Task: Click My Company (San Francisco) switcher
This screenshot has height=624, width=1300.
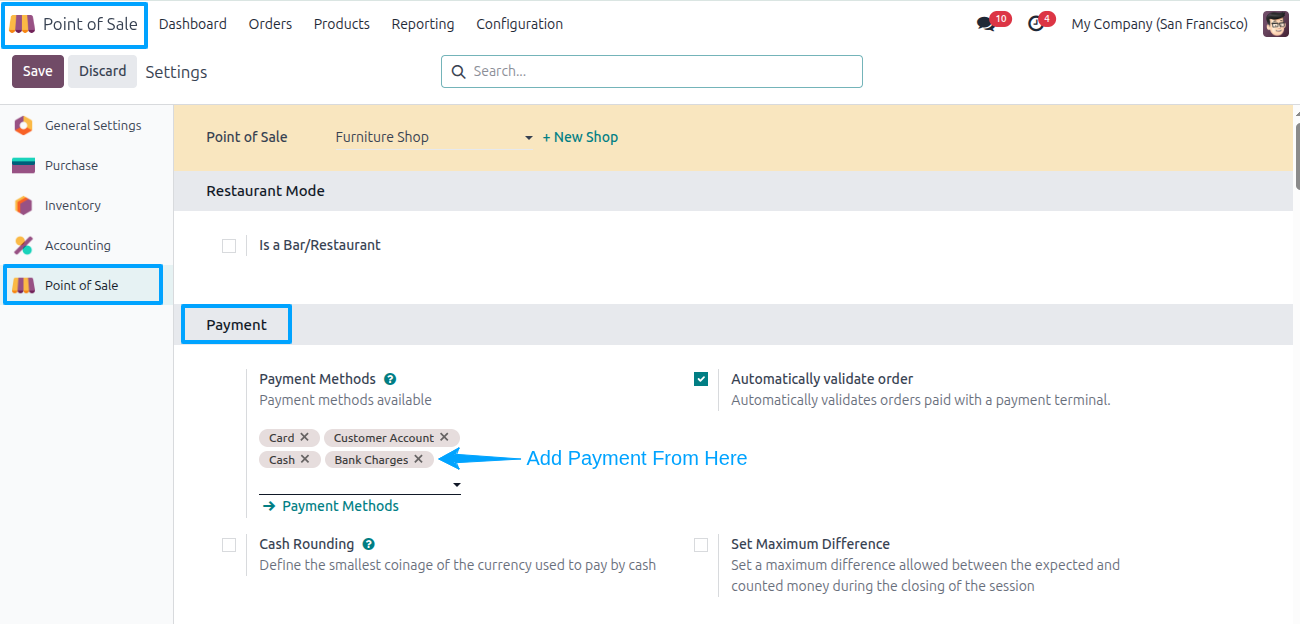Action: (1159, 24)
